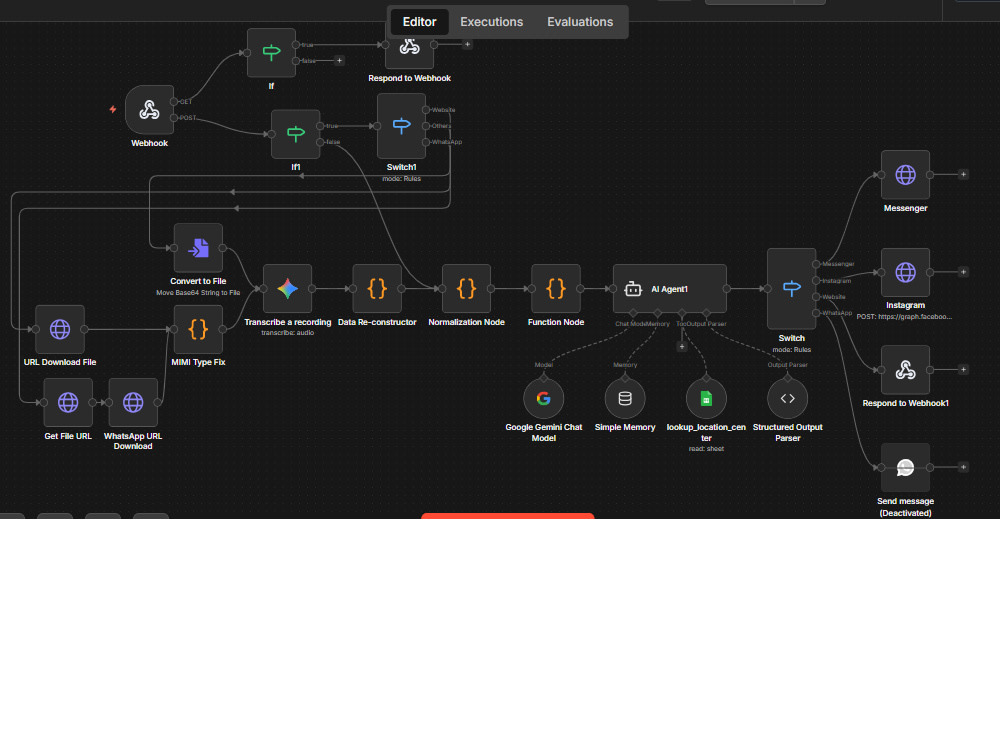Select the If1 node
The height and width of the screenshot is (750, 1000).
[x=295, y=134]
